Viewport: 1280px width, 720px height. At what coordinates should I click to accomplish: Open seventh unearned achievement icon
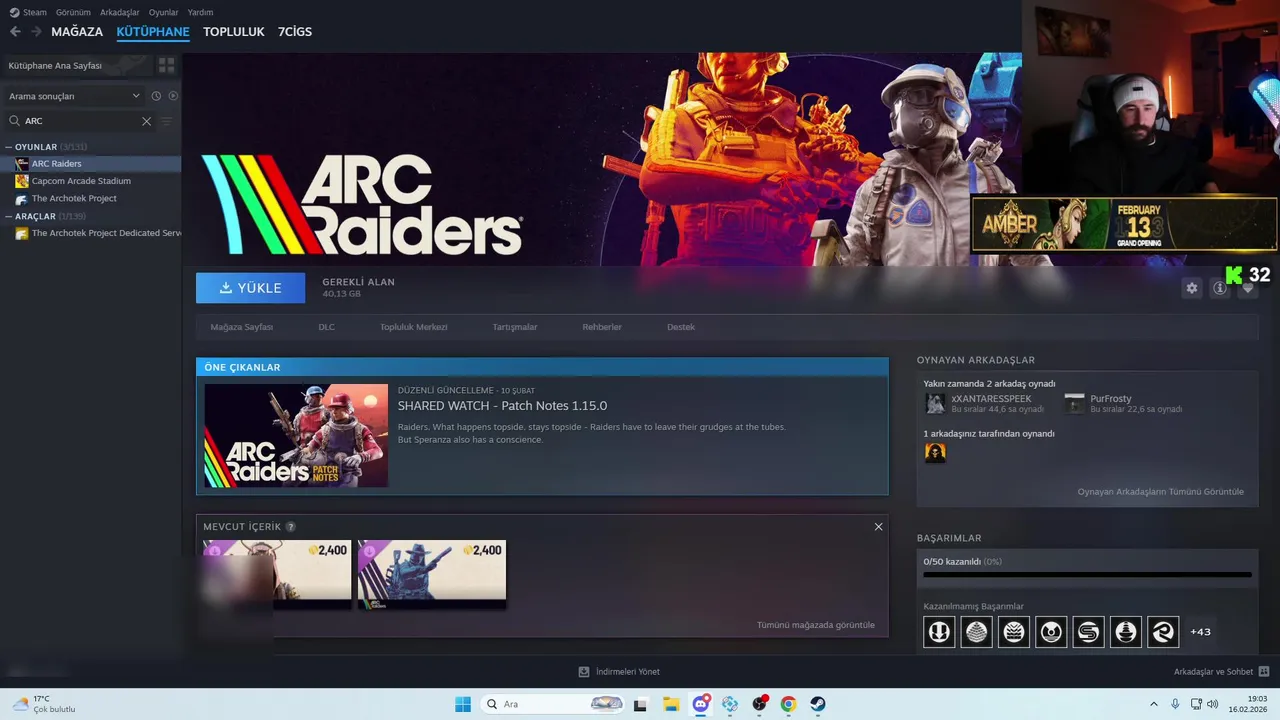pyautogui.click(x=1163, y=632)
